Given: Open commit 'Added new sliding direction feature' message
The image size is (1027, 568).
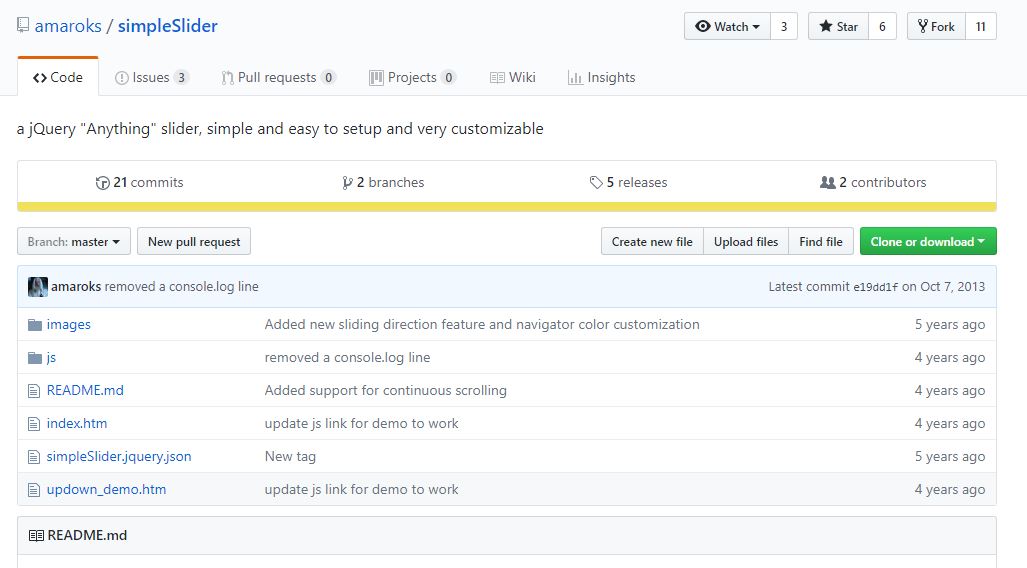Looking at the screenshot, I should pos(482,324).
